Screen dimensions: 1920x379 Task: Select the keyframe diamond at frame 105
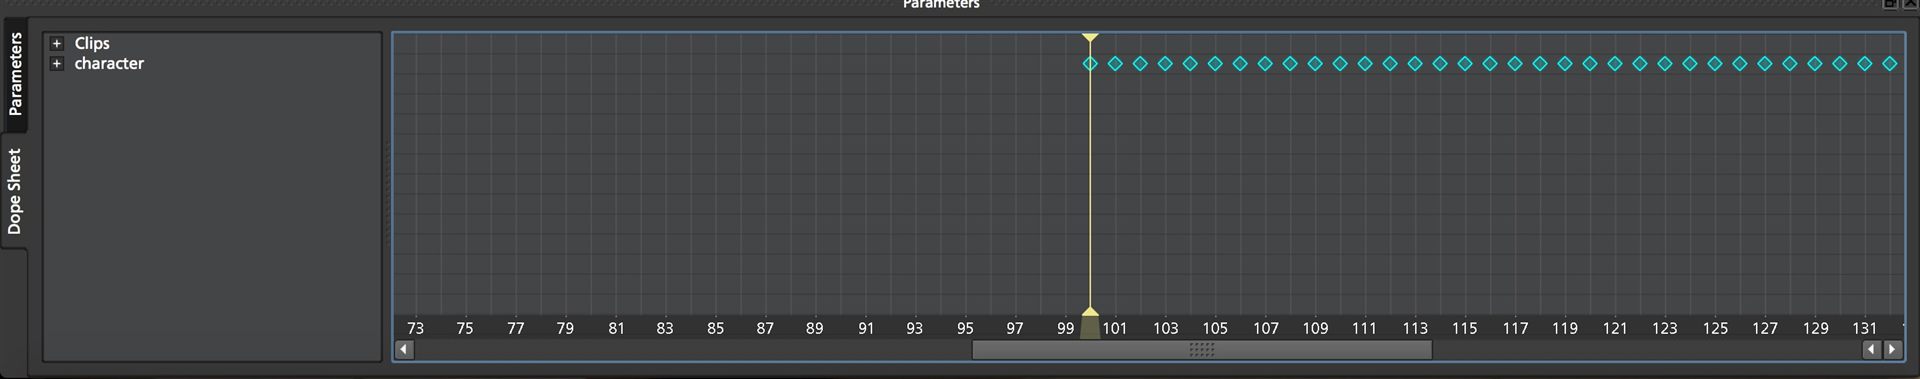coord(1215,63)
